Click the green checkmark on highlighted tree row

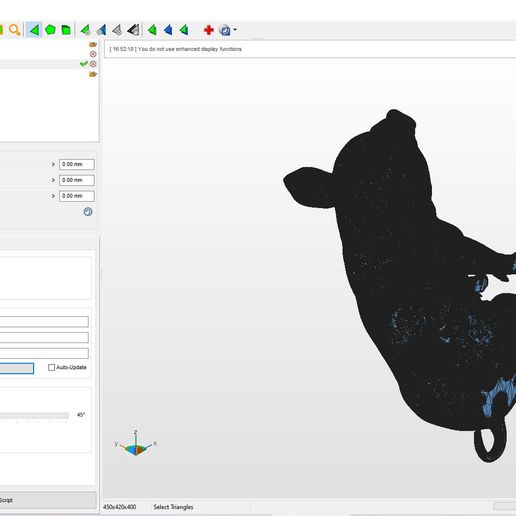point(84,63)
